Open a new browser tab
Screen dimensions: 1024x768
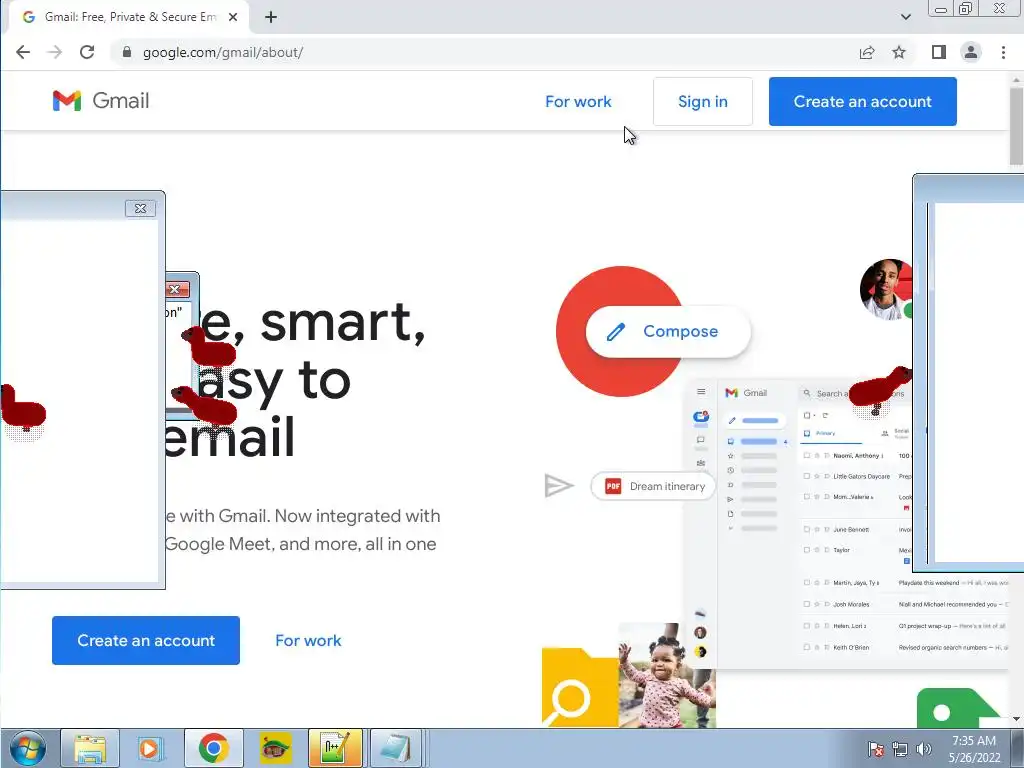pos(271,17)
